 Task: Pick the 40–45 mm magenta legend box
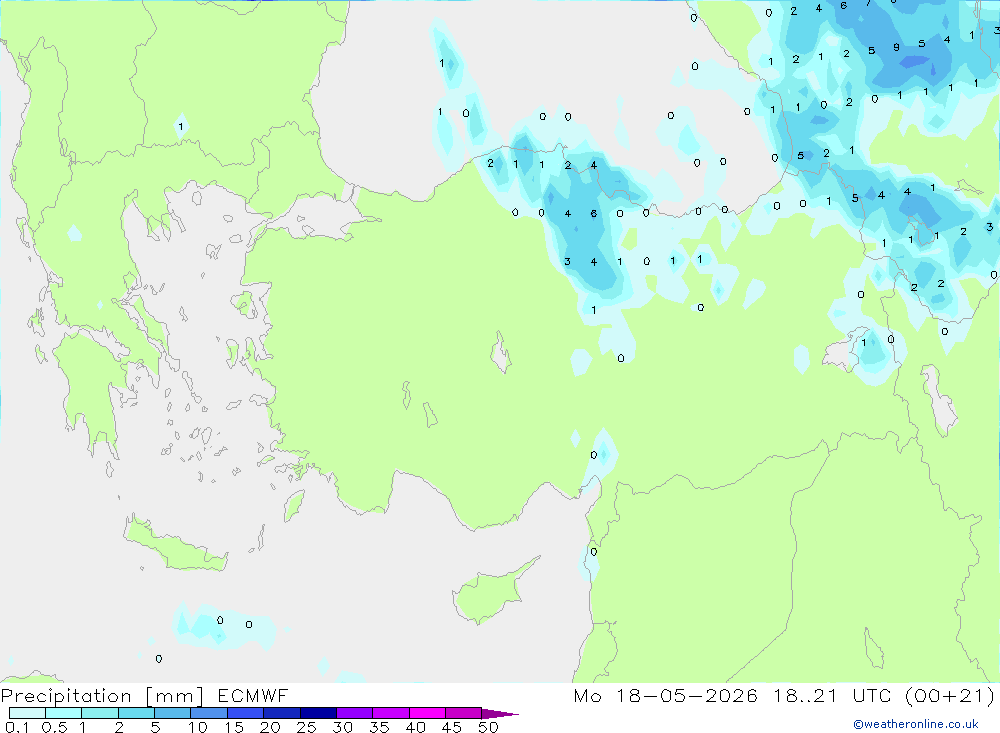[427, 713]
